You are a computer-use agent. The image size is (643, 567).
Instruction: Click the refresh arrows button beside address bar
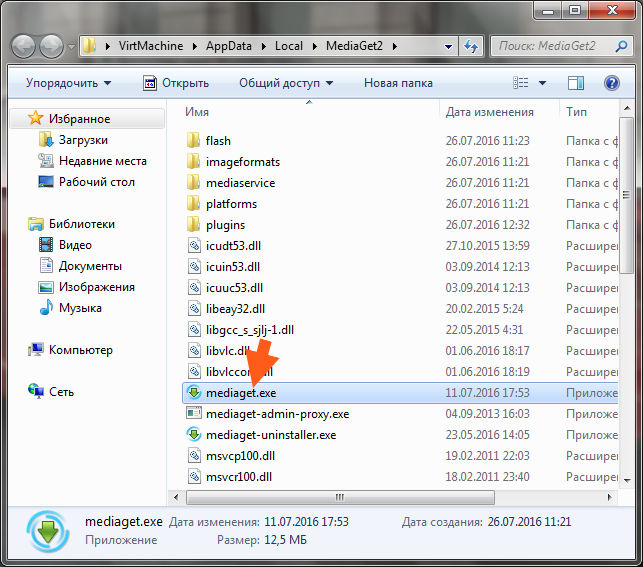[471, 46]
